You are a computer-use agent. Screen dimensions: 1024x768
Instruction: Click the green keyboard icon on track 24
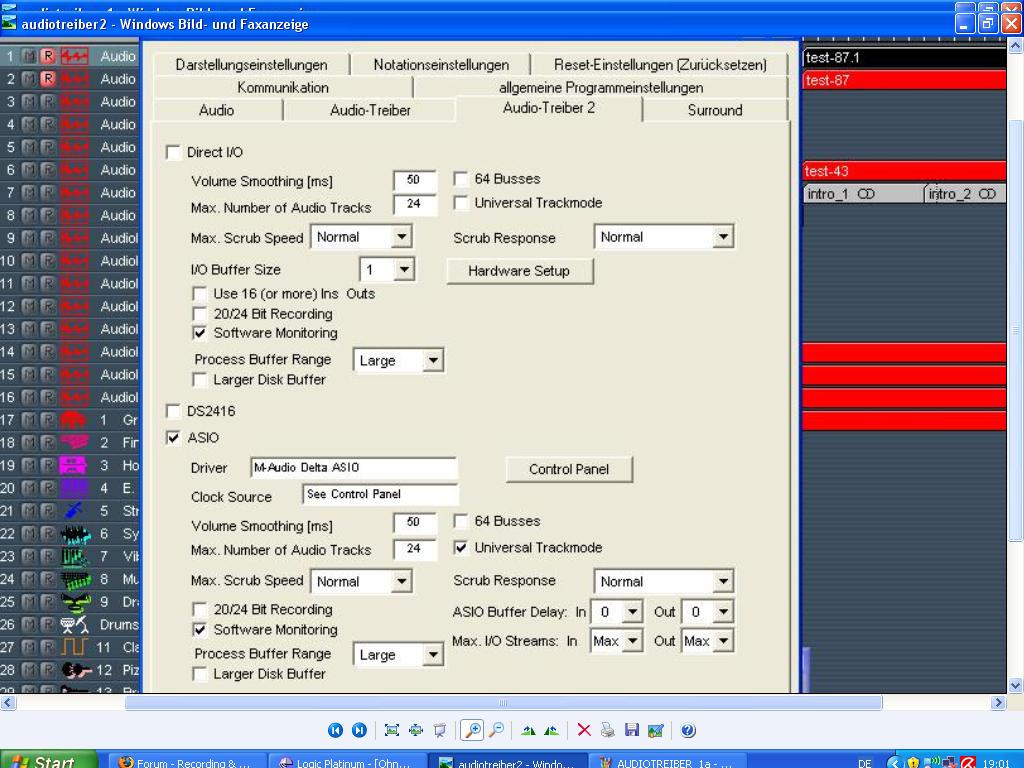pyautogui.click(x=74, y=579)
